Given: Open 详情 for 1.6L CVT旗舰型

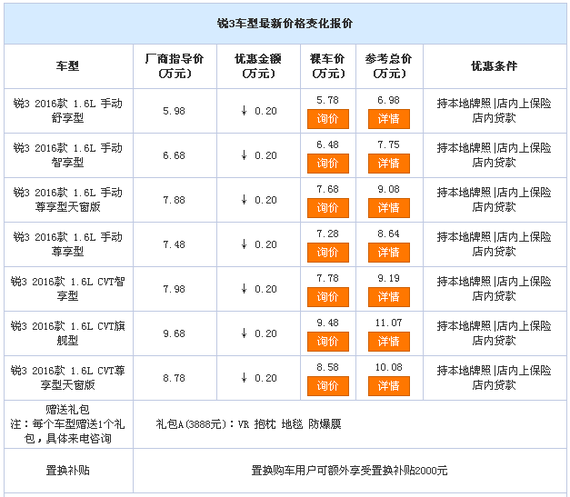Looking at the screenshot, I should pyautogui.click(x=389, y=341).
